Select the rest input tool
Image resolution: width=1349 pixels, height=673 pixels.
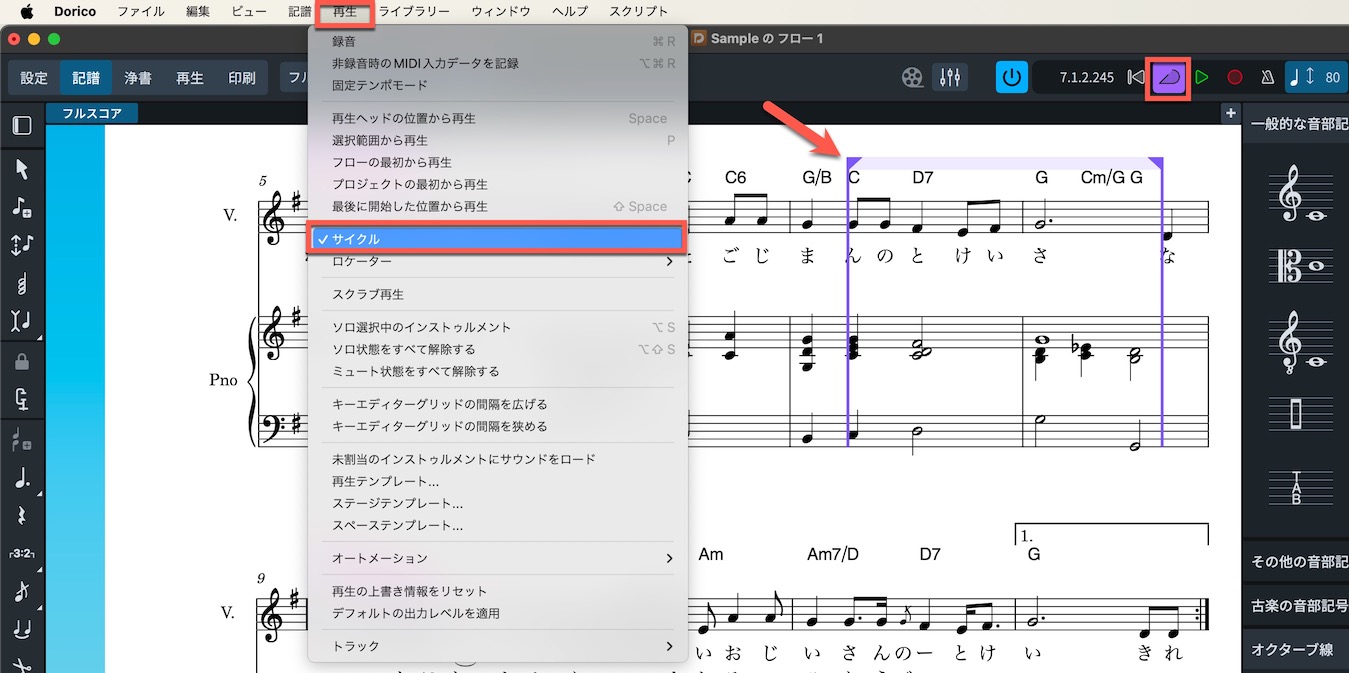tap(22, 515)
